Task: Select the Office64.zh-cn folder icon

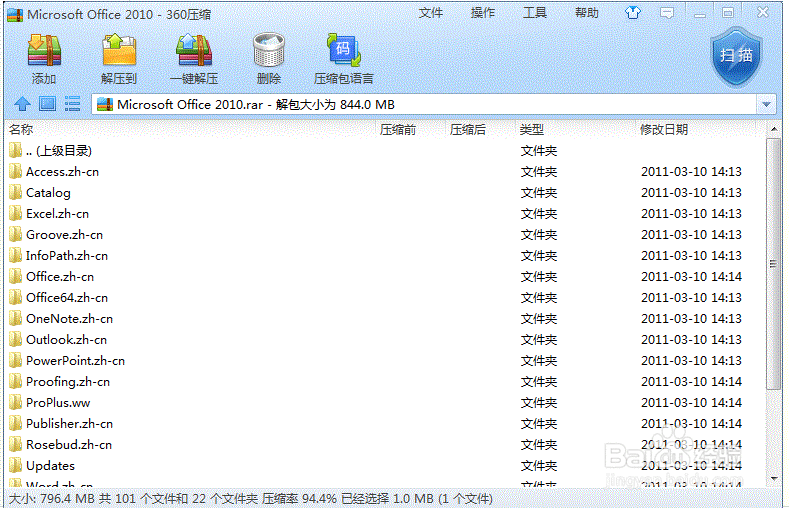Action: click(x=16, y=298)
